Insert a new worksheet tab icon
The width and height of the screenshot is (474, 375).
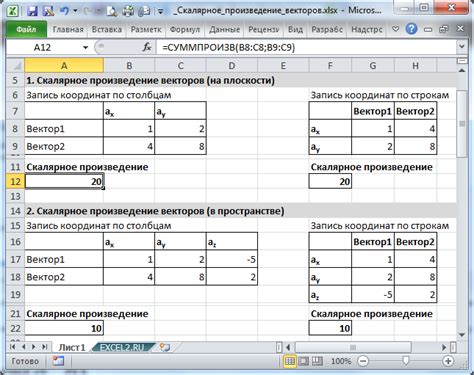165,347
